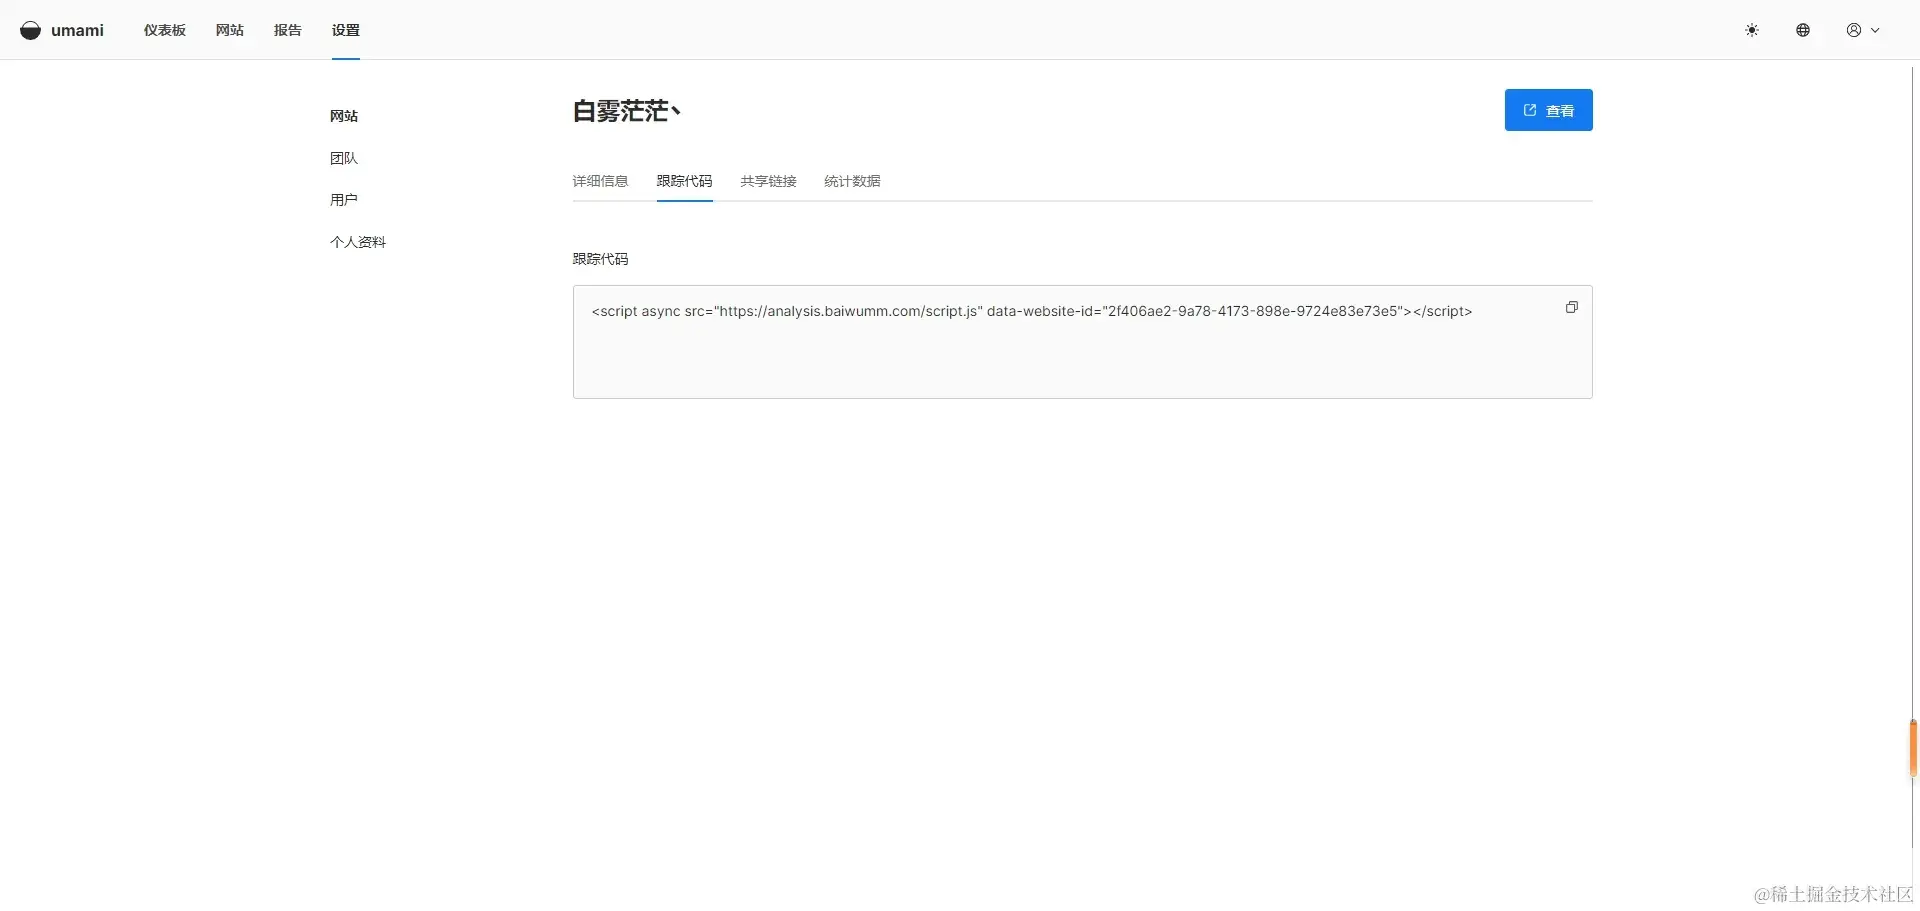Select 网站 in the settings sidebar
1920x911 pixels.
(x=344, y=116)
